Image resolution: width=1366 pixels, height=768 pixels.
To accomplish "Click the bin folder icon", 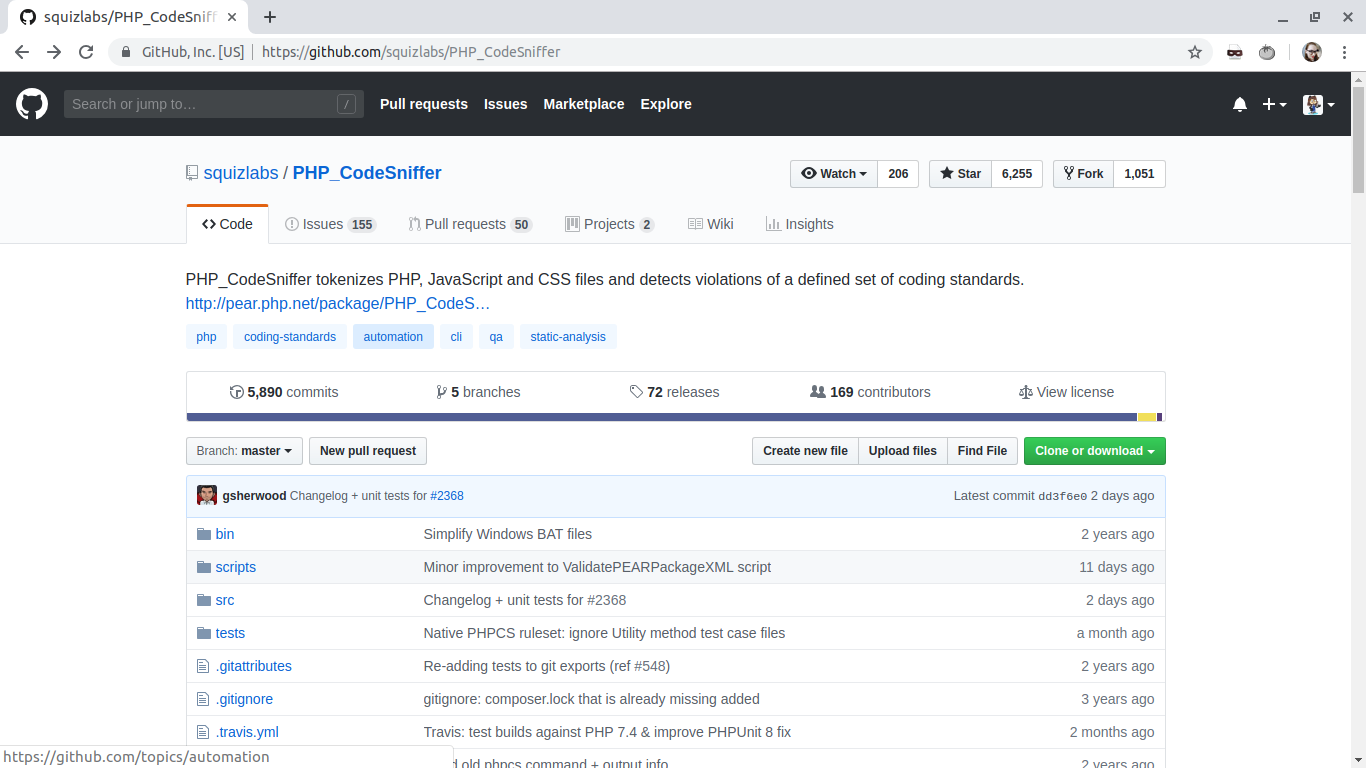I will pos(204,534).
